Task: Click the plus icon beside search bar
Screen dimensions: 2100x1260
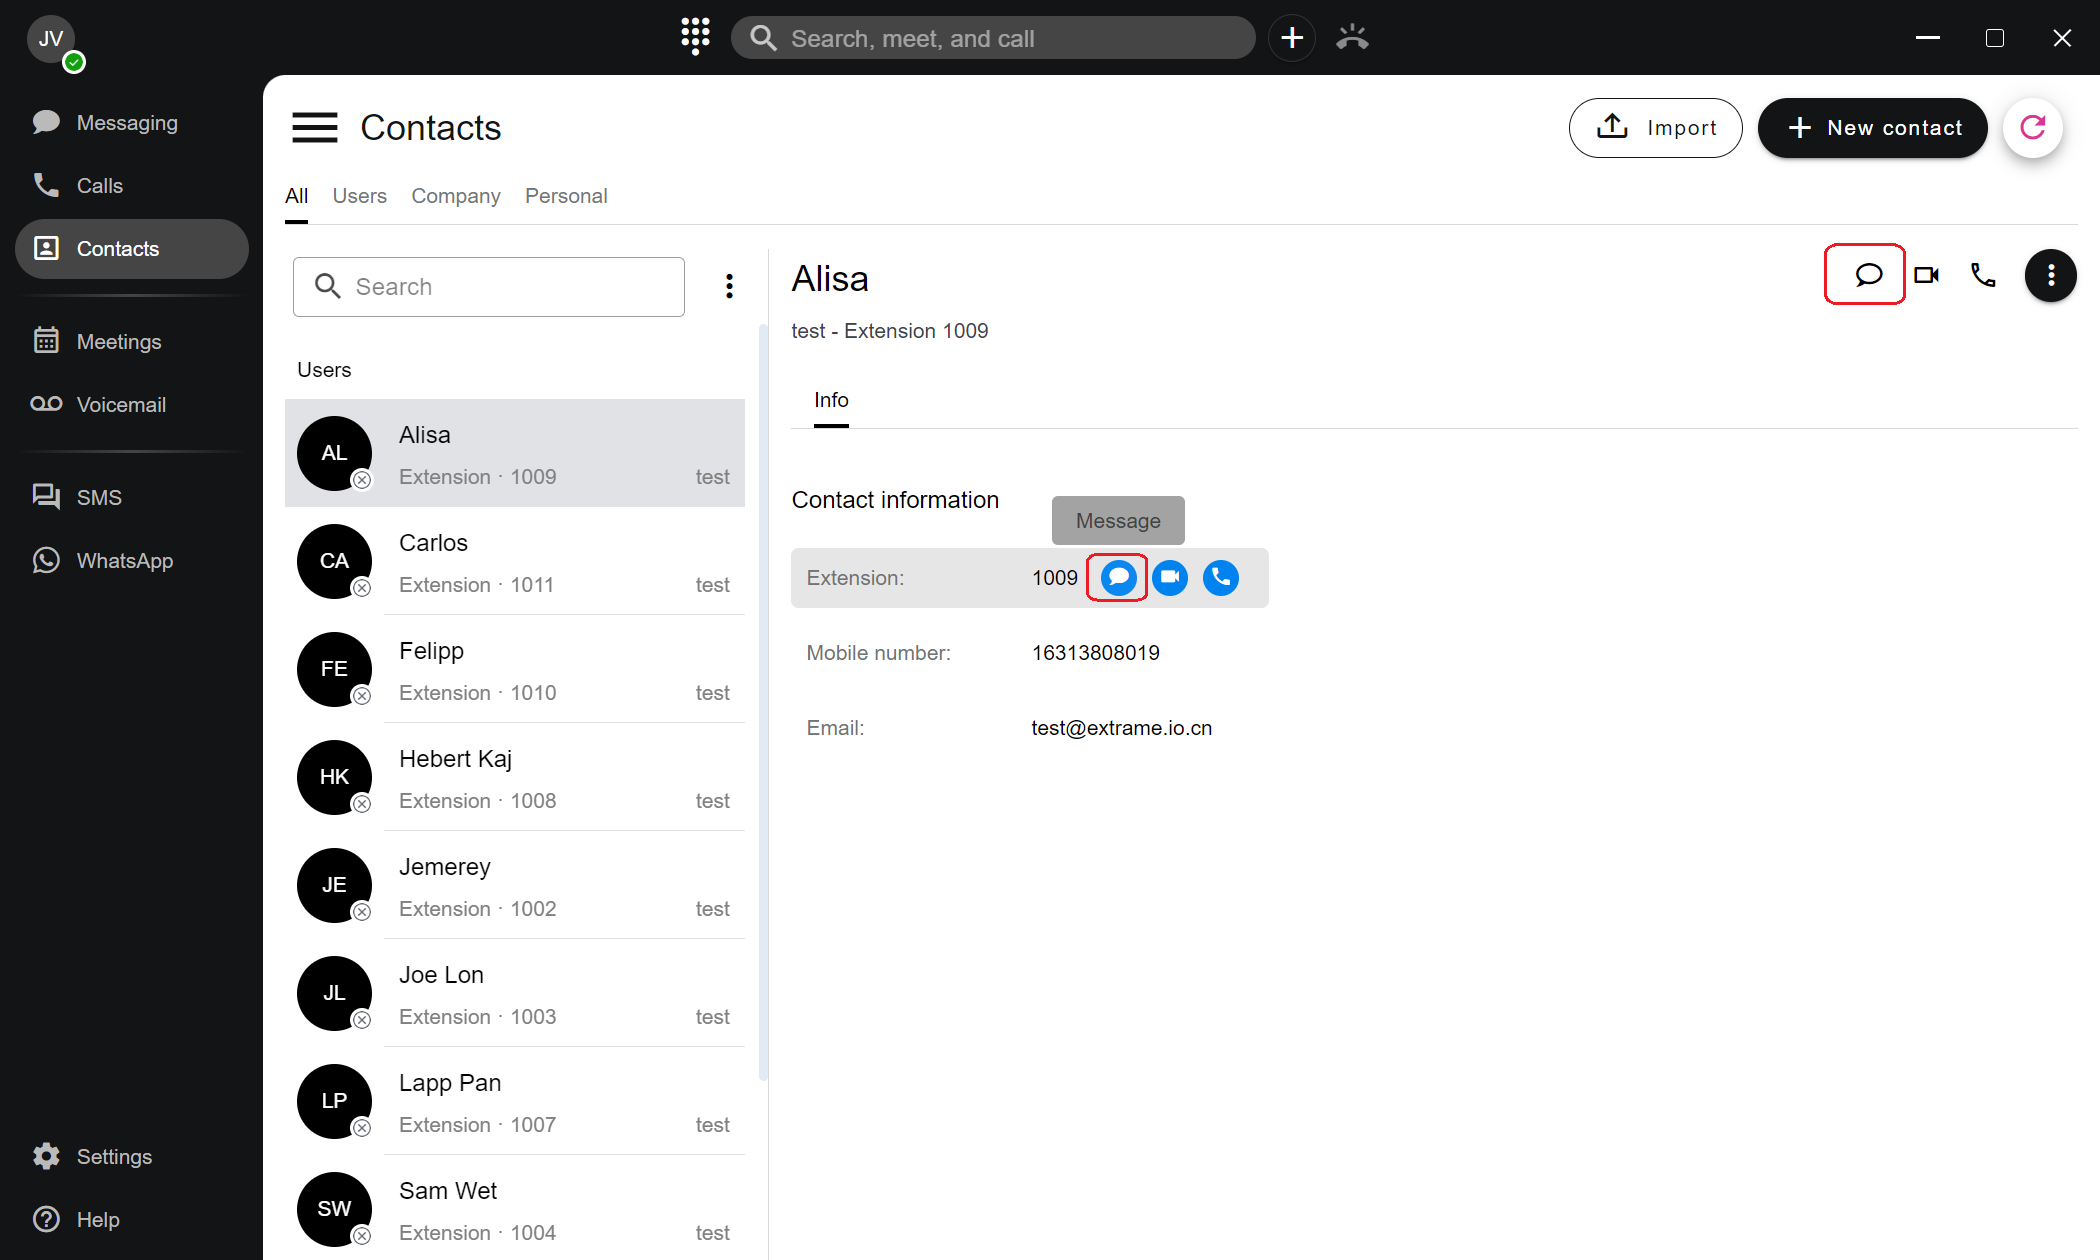Action: click(1292, 38)
